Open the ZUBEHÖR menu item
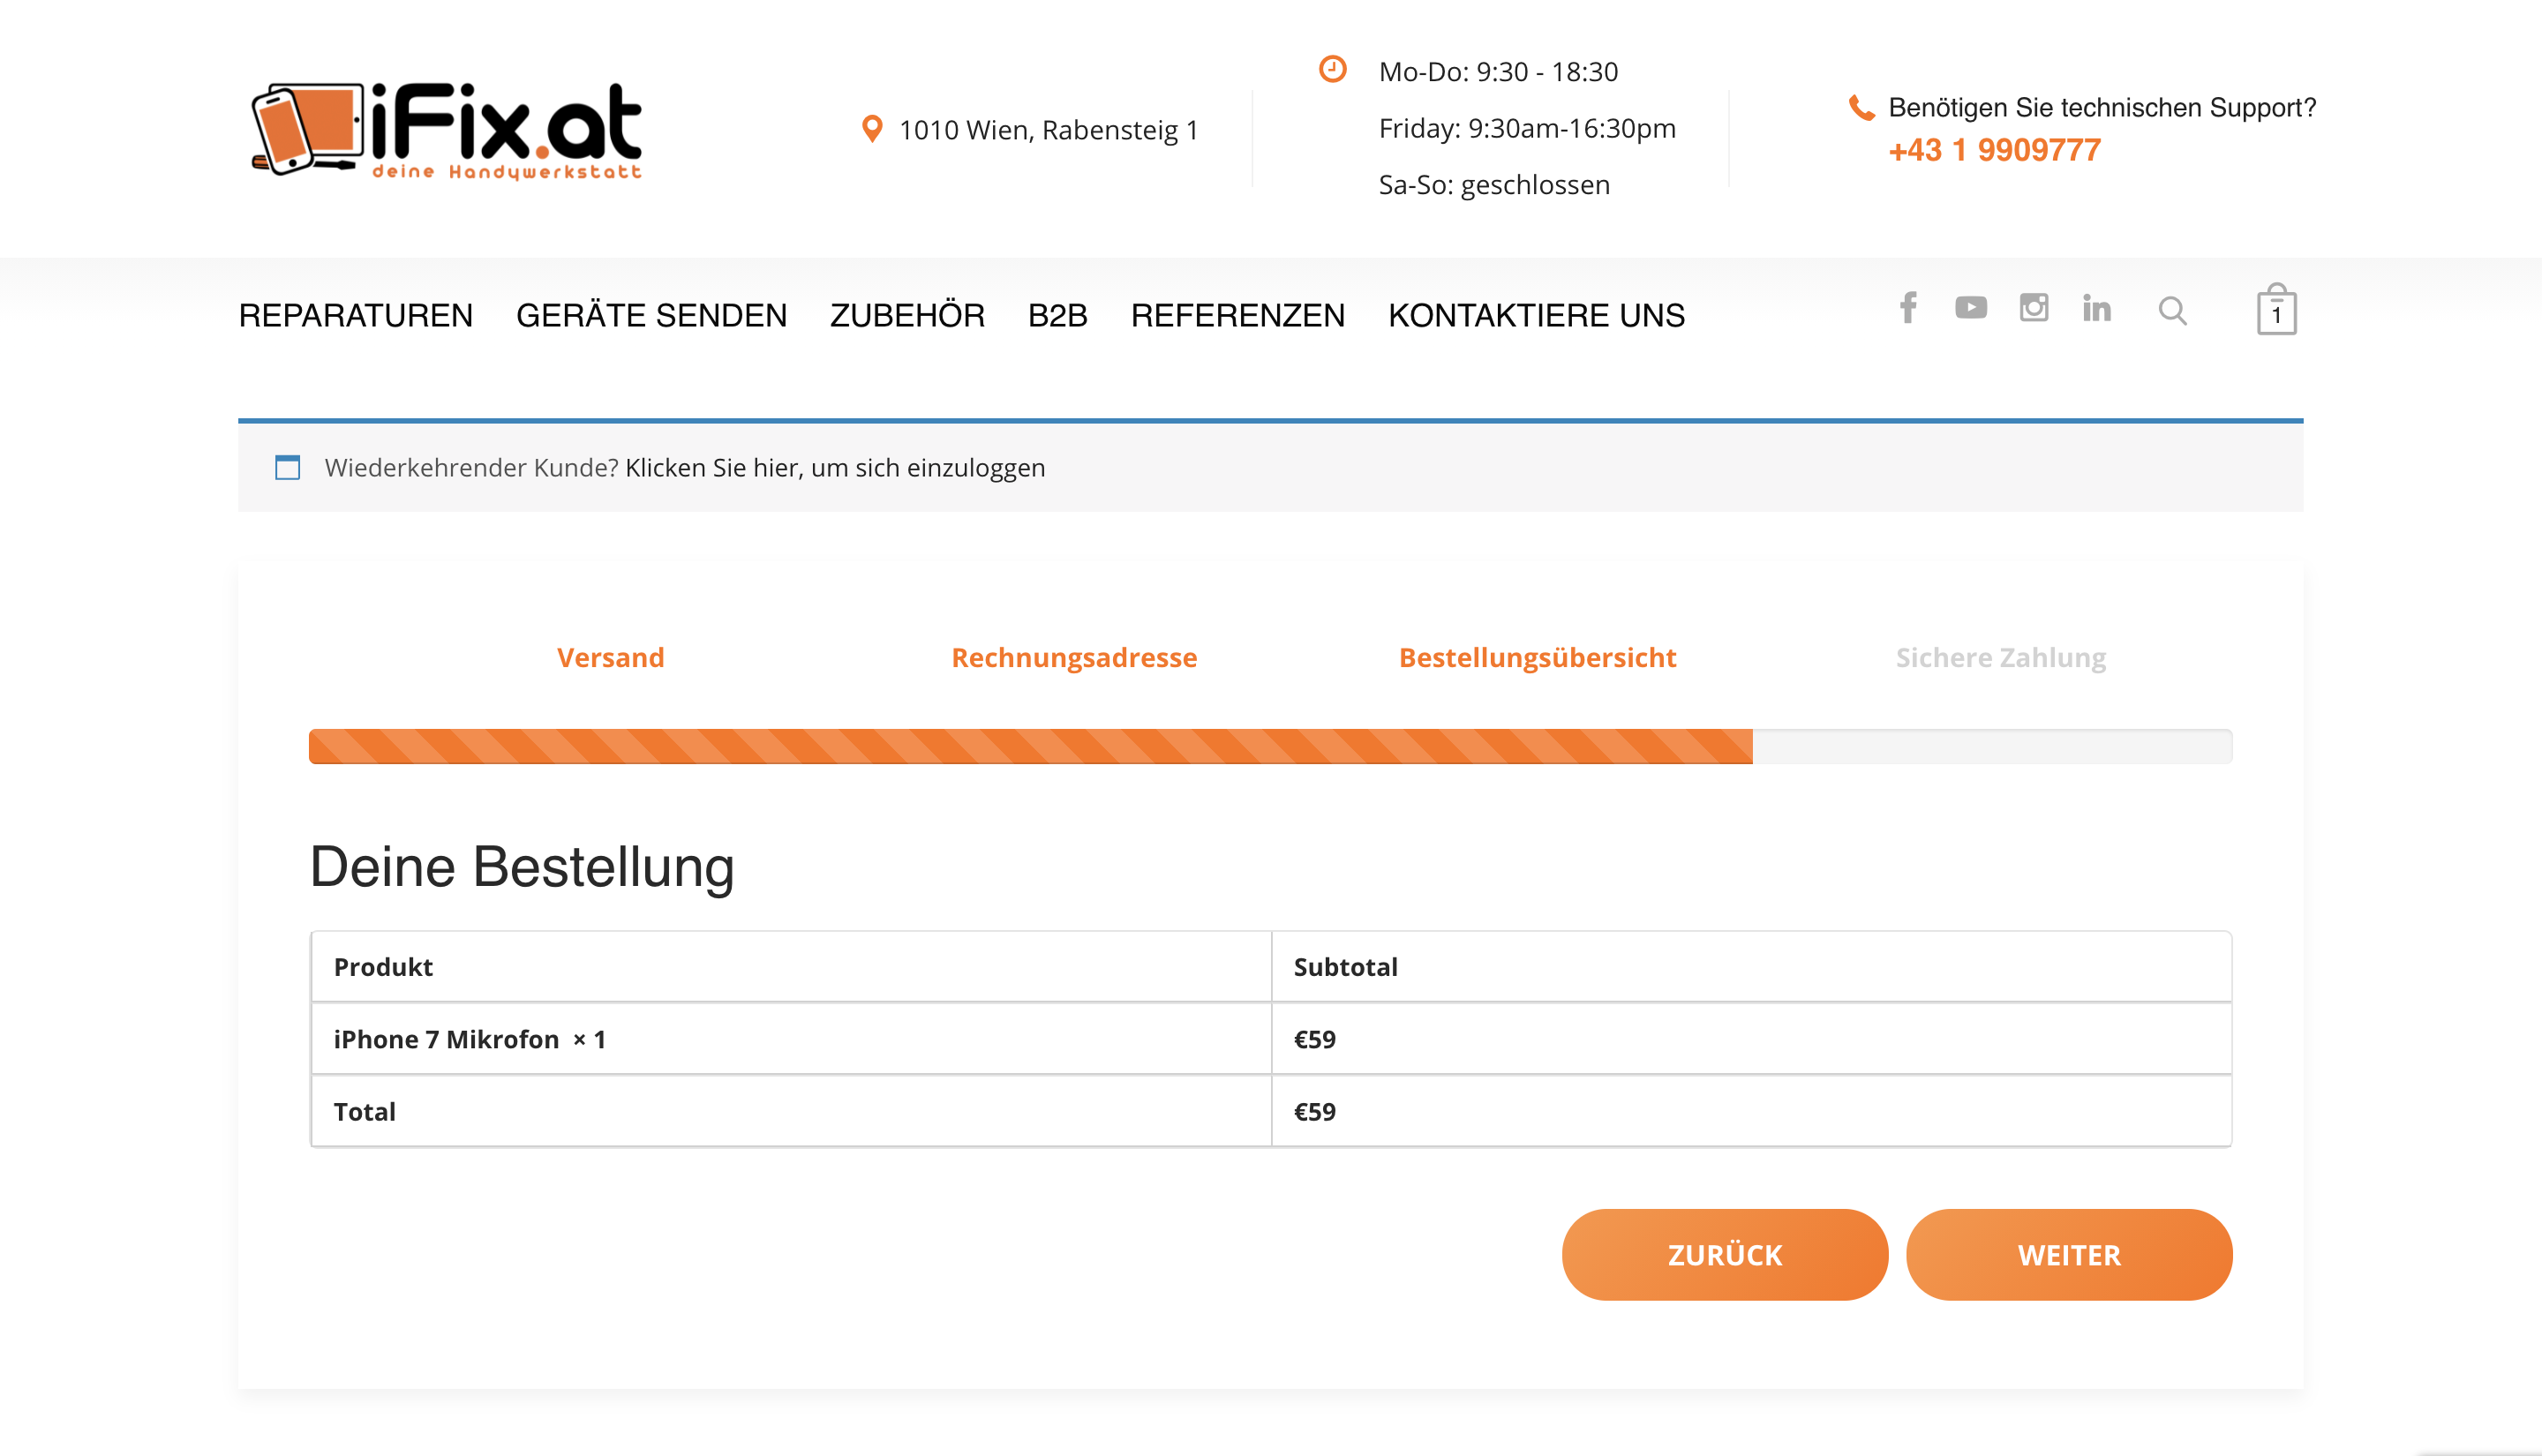The height and width of the screenshot is (1456, 2542). click(908, 316)
